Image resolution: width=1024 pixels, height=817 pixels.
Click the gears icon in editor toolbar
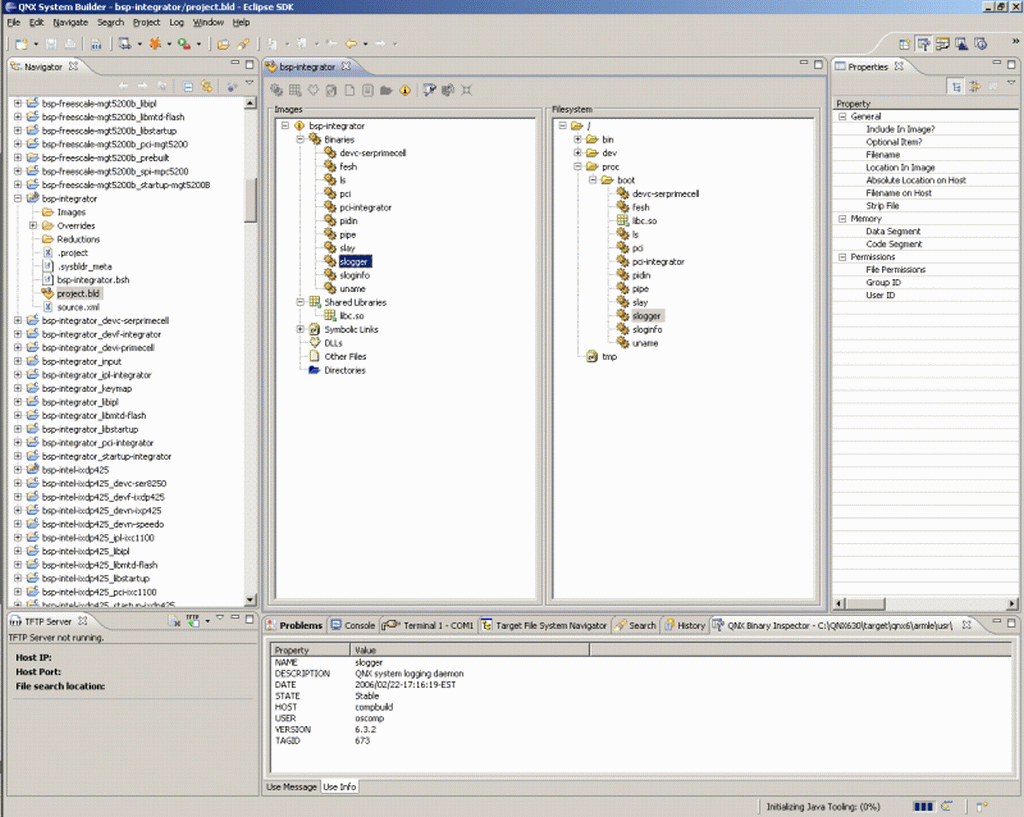coord(277,90)
